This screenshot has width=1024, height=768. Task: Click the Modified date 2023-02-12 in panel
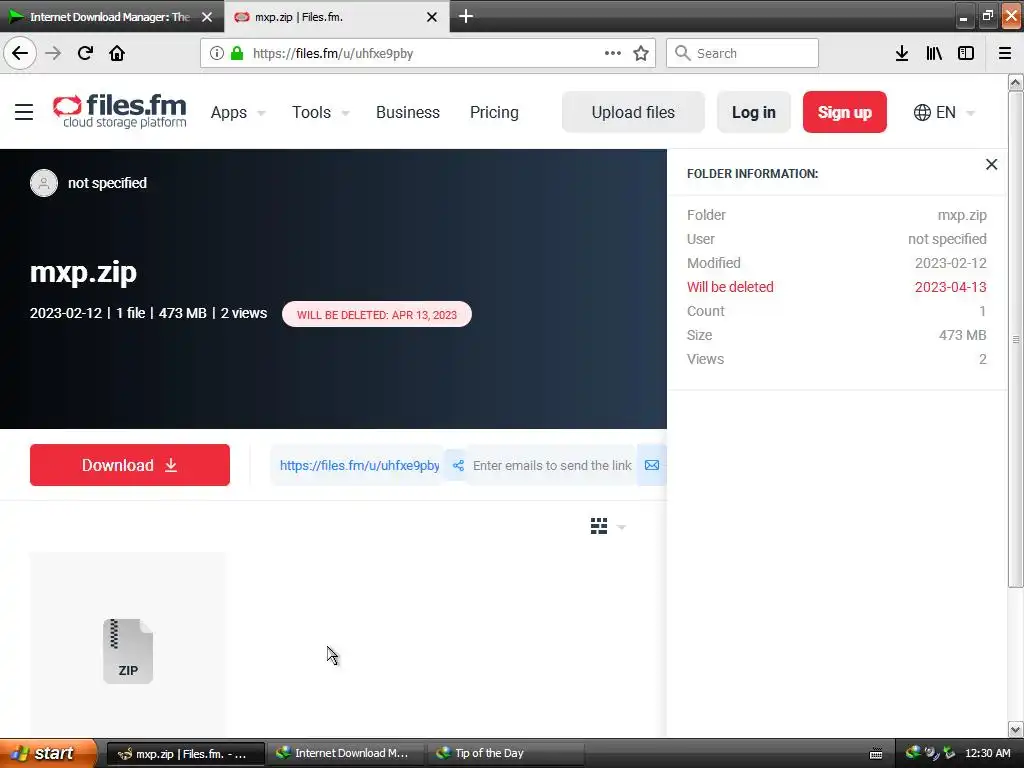950,263
